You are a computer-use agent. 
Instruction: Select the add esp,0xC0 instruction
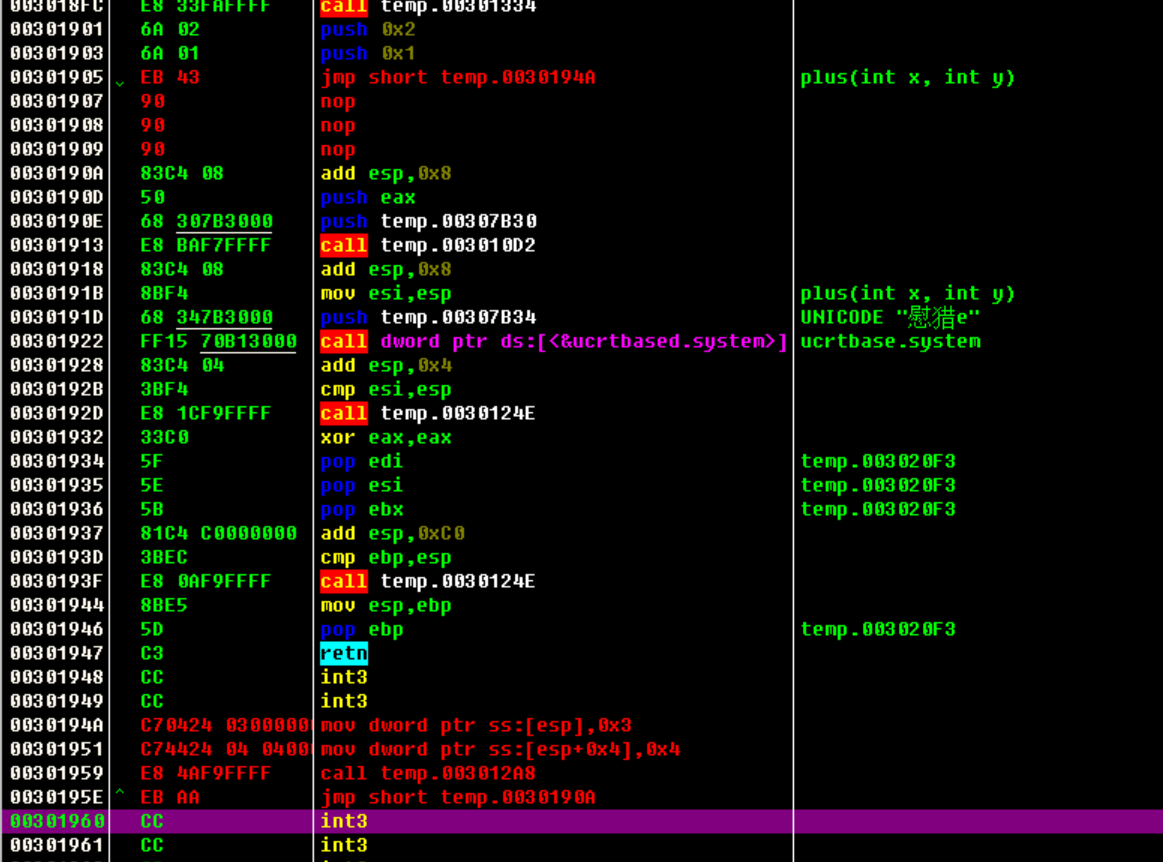pos(392,533)
